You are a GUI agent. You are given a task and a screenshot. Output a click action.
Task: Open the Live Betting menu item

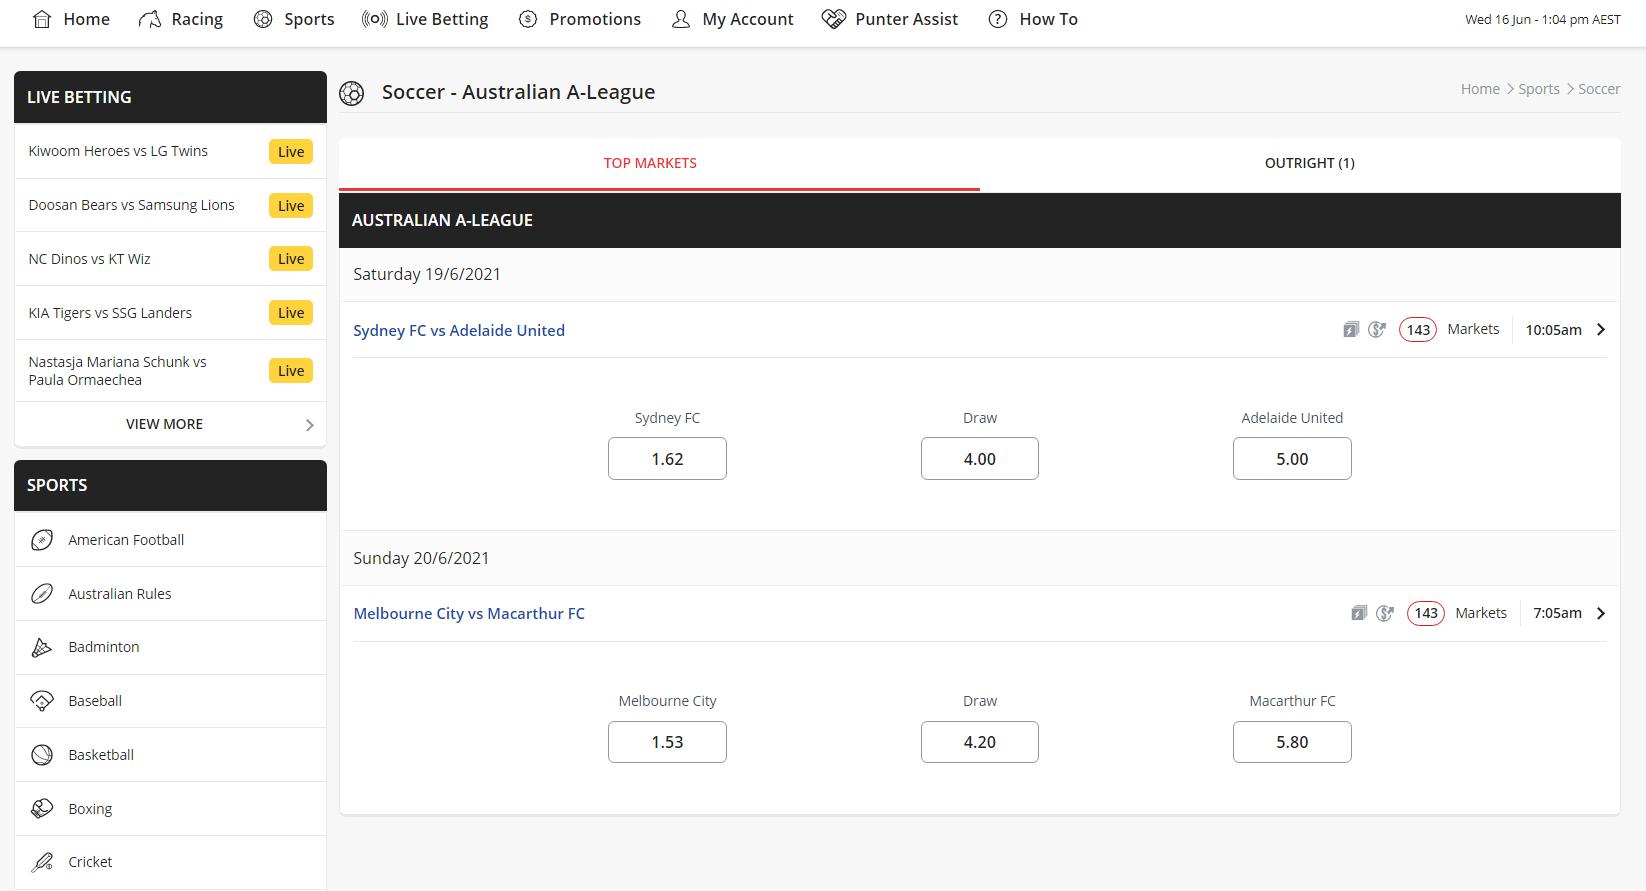pyautogui.click(x=425, y=19)
